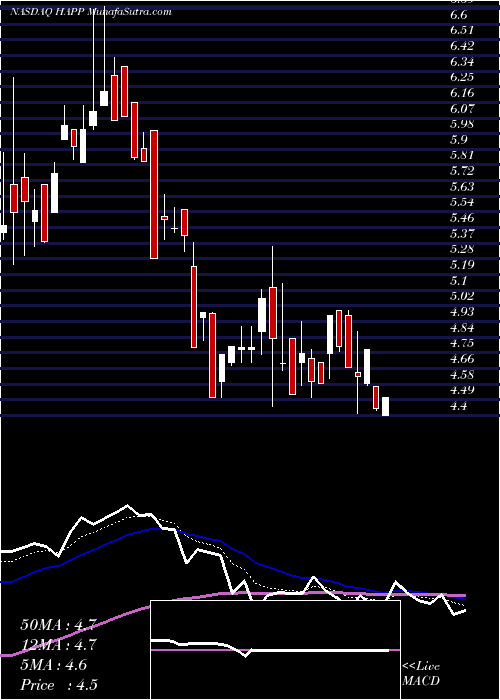Select the 5.63 price level label
This screenshot has height=700, width=500.
pos(462,187)
